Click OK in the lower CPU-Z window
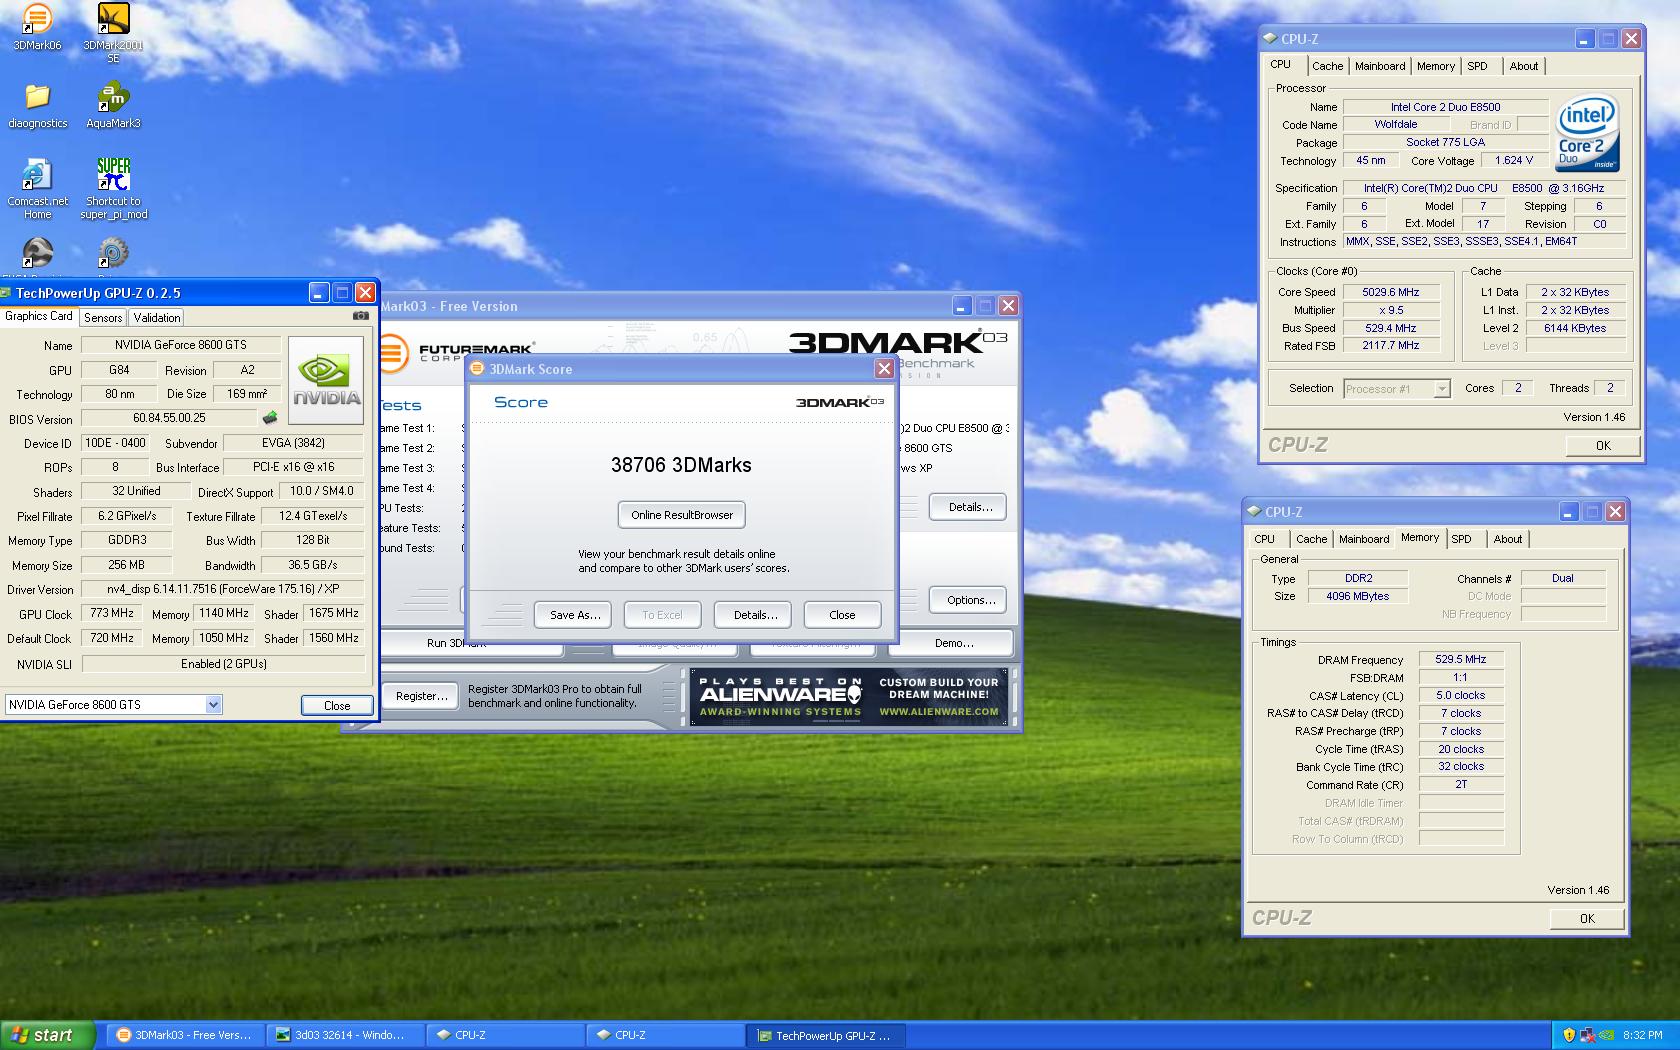 tap(1587, 919)
